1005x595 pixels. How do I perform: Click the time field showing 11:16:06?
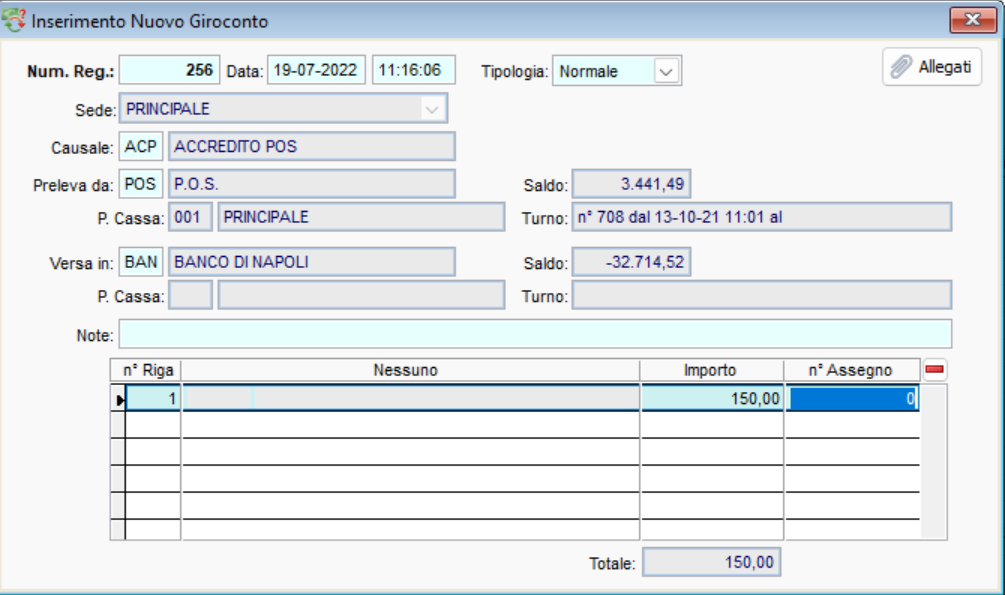[413, 71]
